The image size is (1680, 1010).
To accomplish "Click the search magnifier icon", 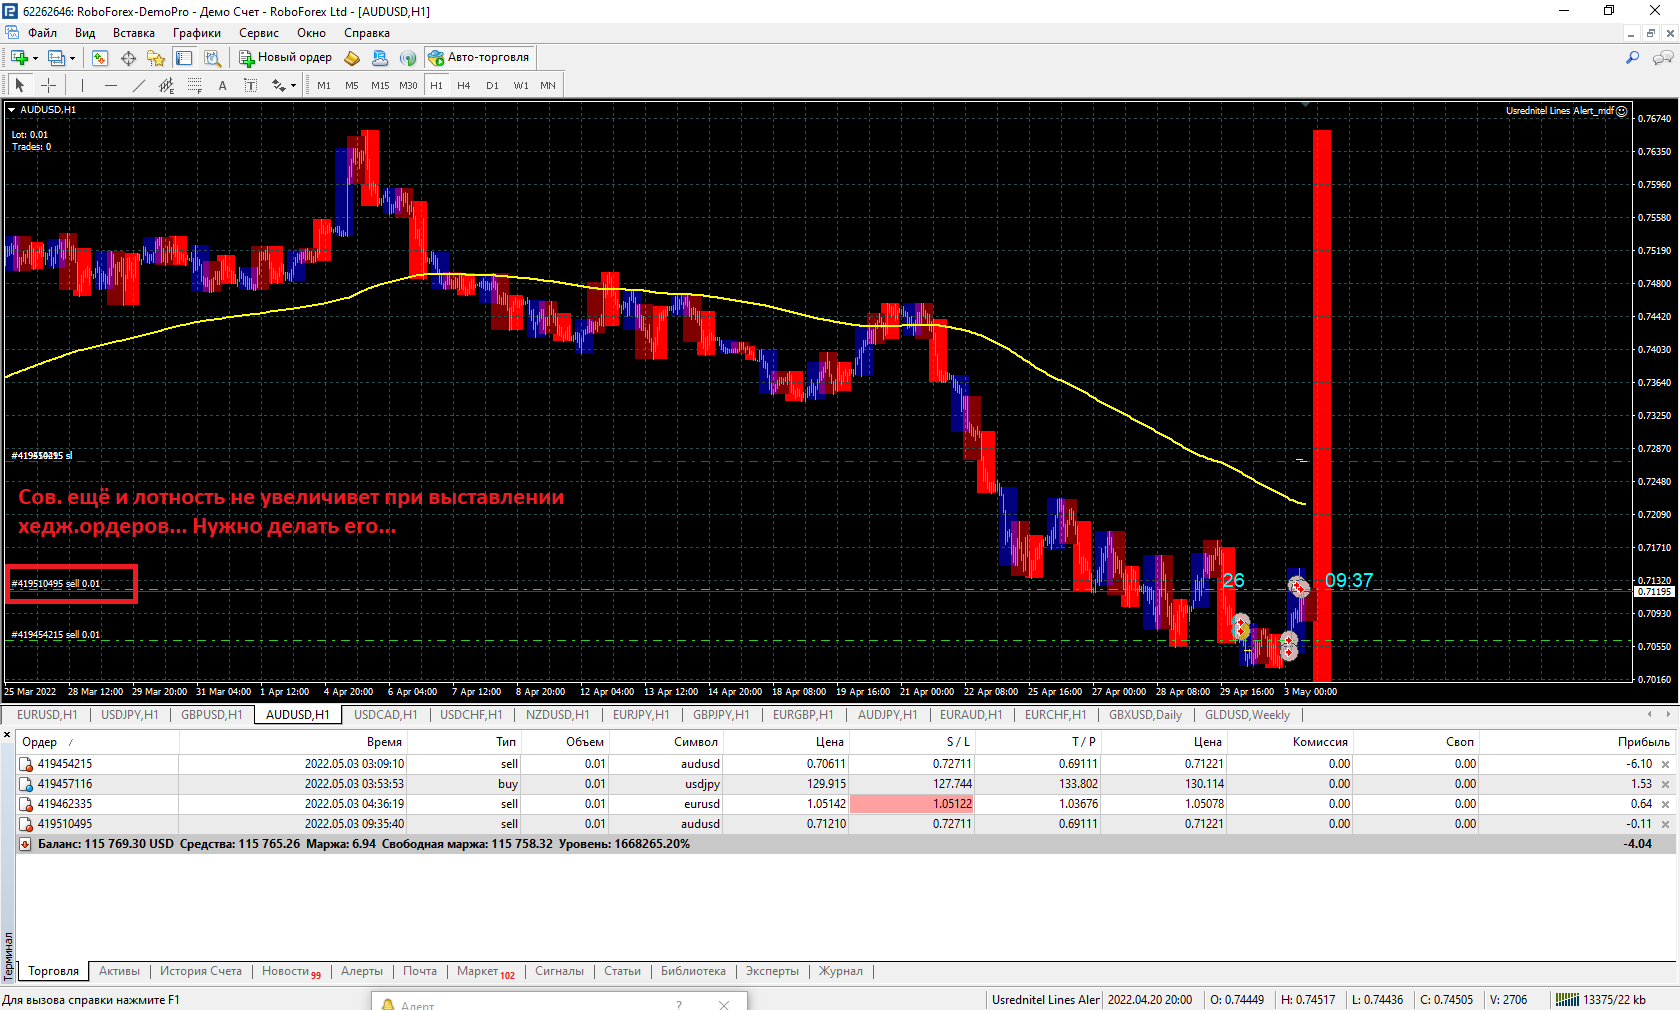I will (x=1633, y=58).
